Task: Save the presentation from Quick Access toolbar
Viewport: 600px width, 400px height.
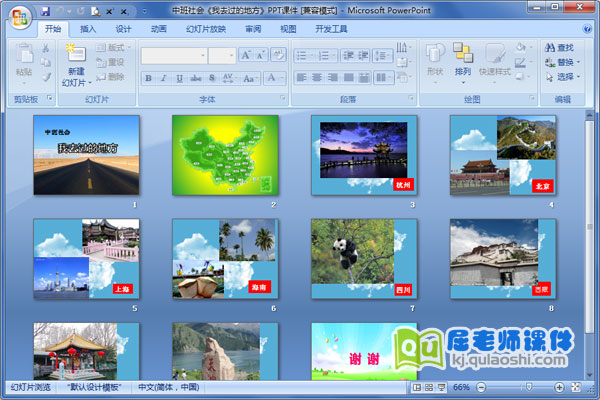Action: (x=45, y=11)
